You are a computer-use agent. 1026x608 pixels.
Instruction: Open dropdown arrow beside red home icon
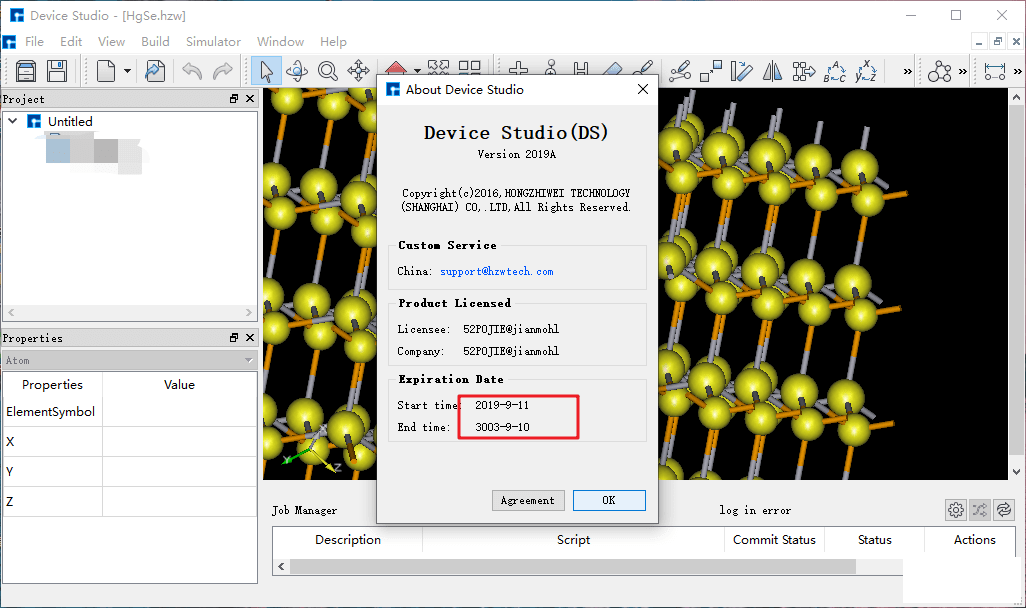click(x=417, y=70)
